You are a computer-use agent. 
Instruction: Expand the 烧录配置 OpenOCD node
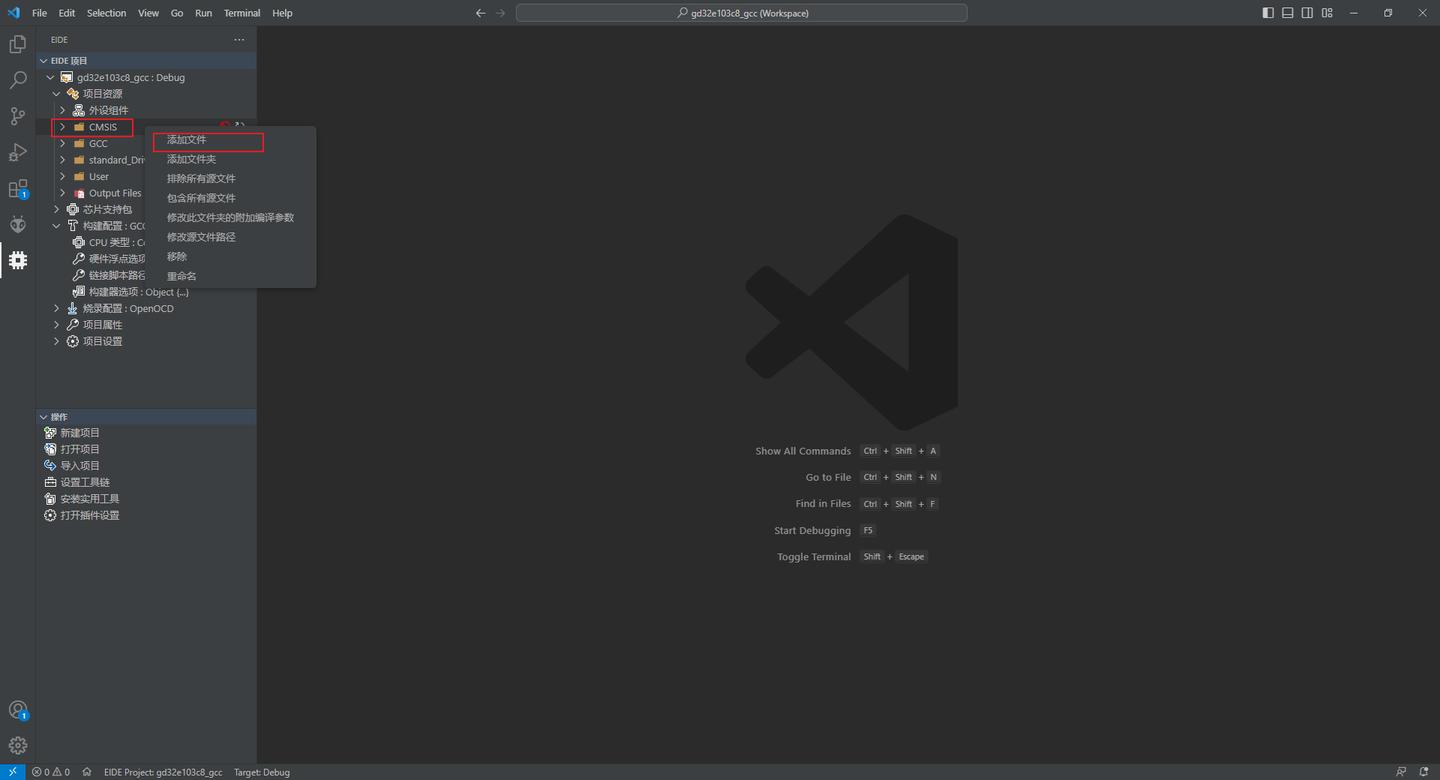click(56, 308)
